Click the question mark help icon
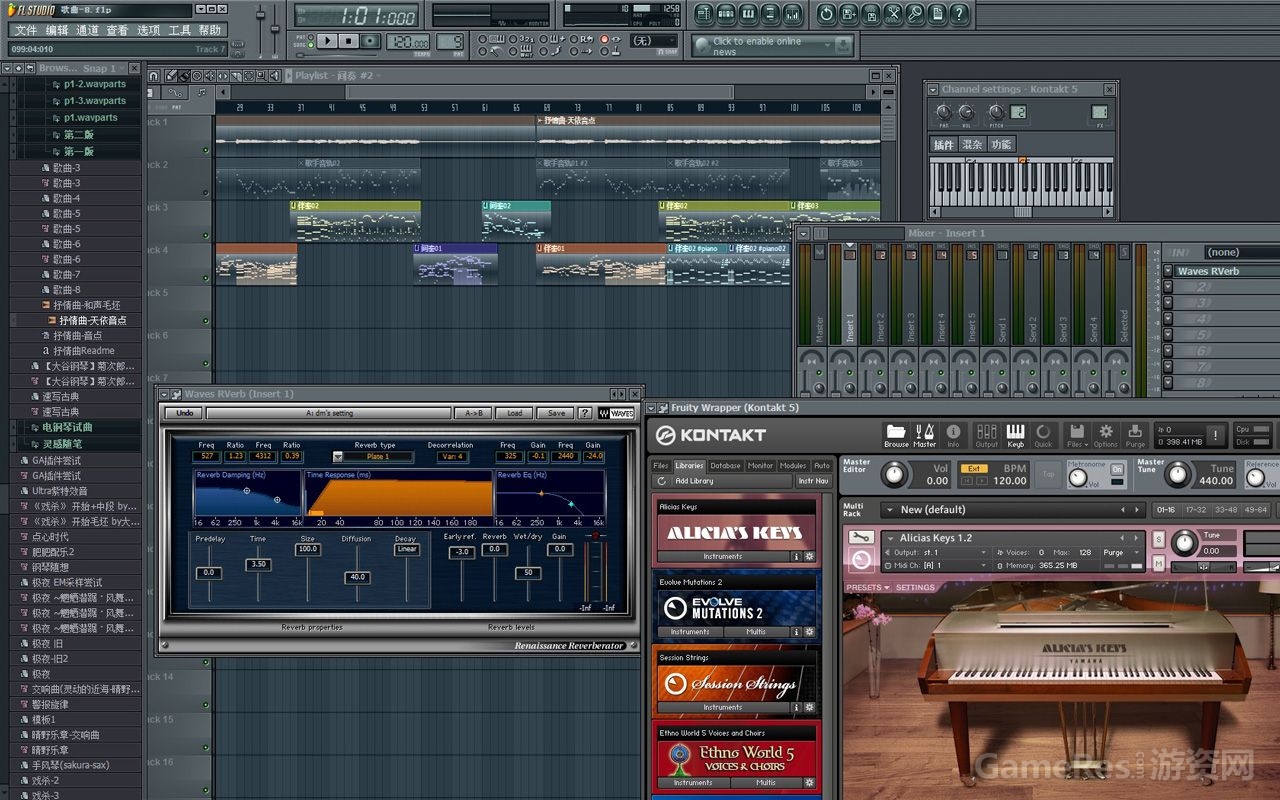The image size is (1280, 800). tap(960, 14)
